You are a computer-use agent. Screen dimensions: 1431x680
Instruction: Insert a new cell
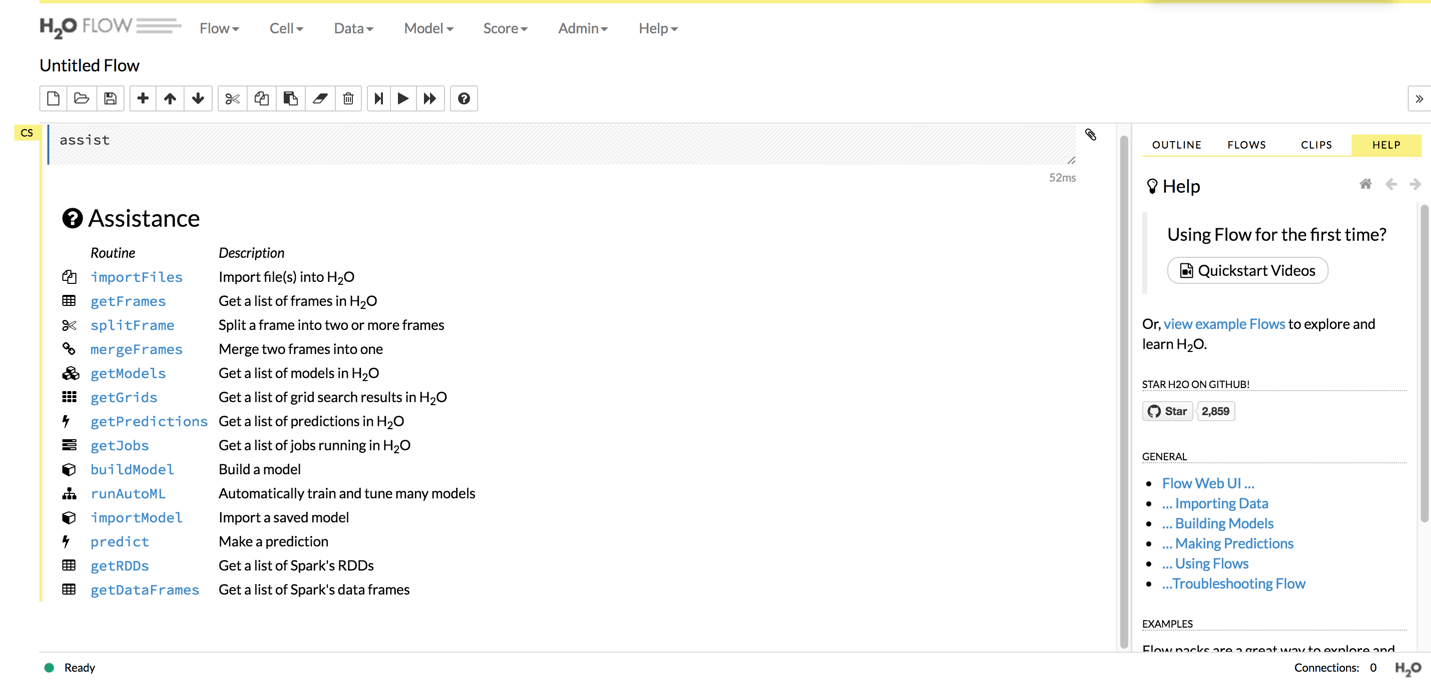142,98
